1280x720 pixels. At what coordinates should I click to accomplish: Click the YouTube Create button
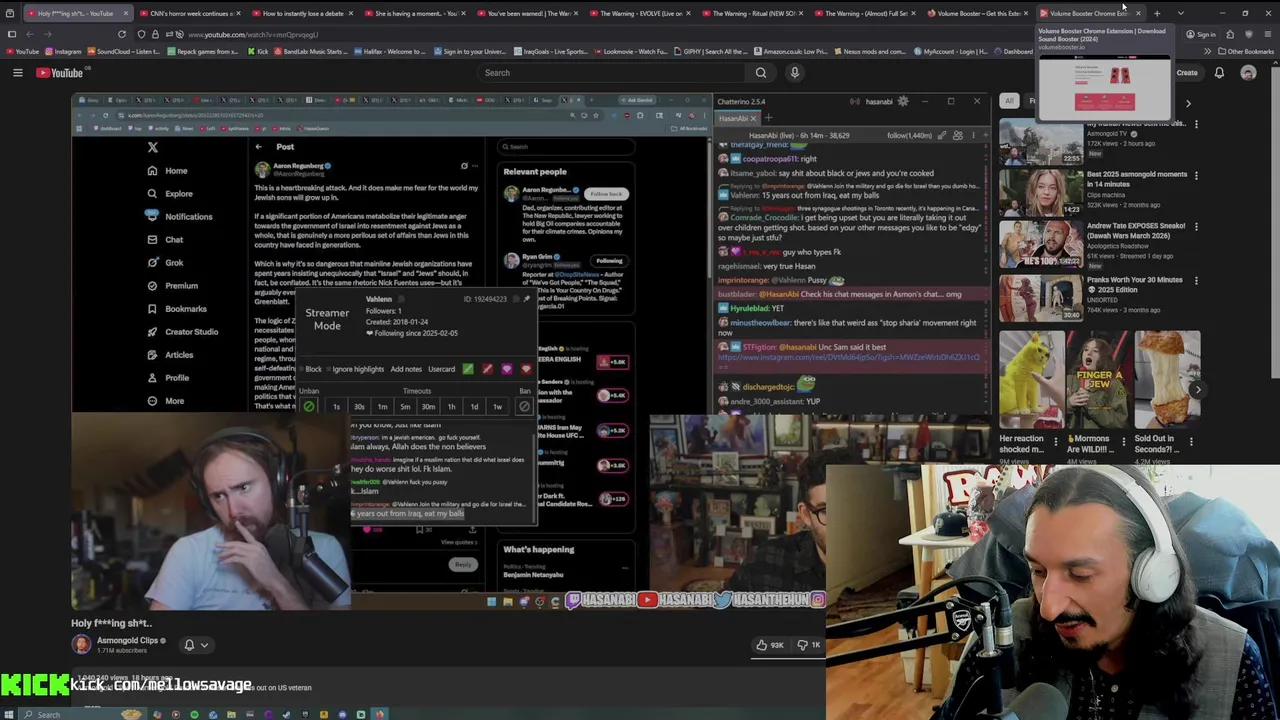click(x=1186, y=72)
